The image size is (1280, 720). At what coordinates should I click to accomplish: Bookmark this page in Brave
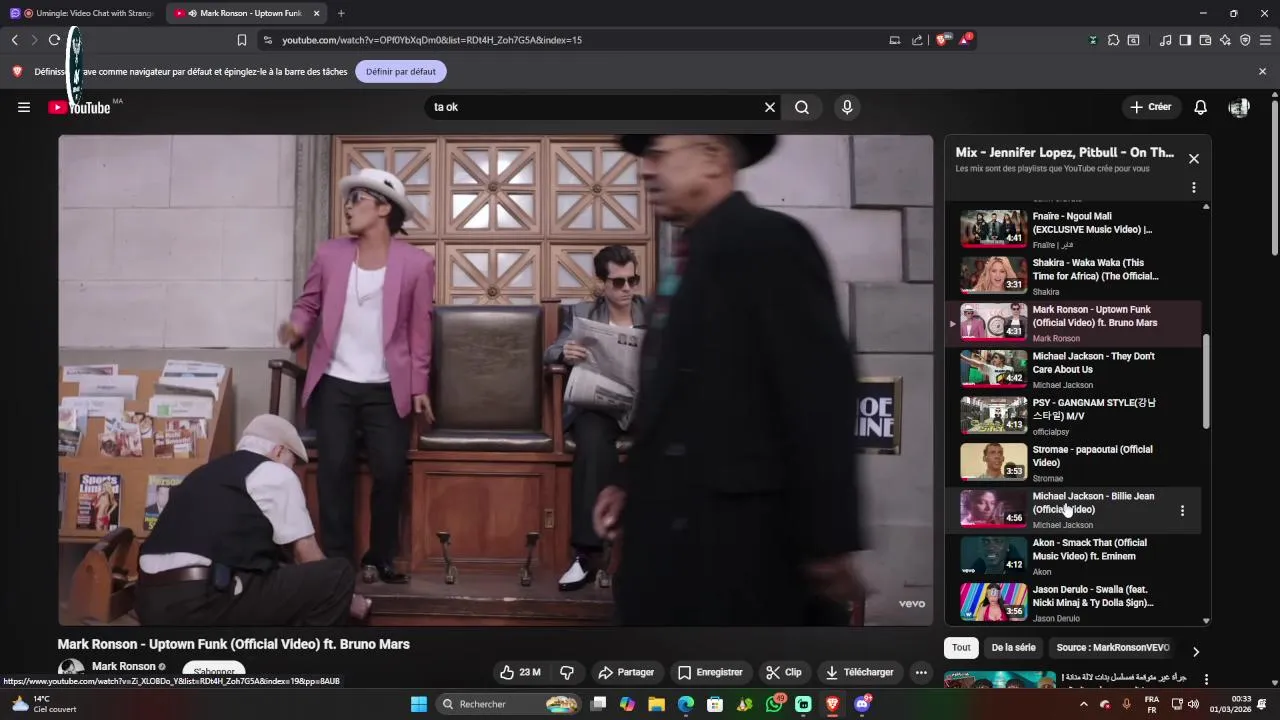pos(242,40)
